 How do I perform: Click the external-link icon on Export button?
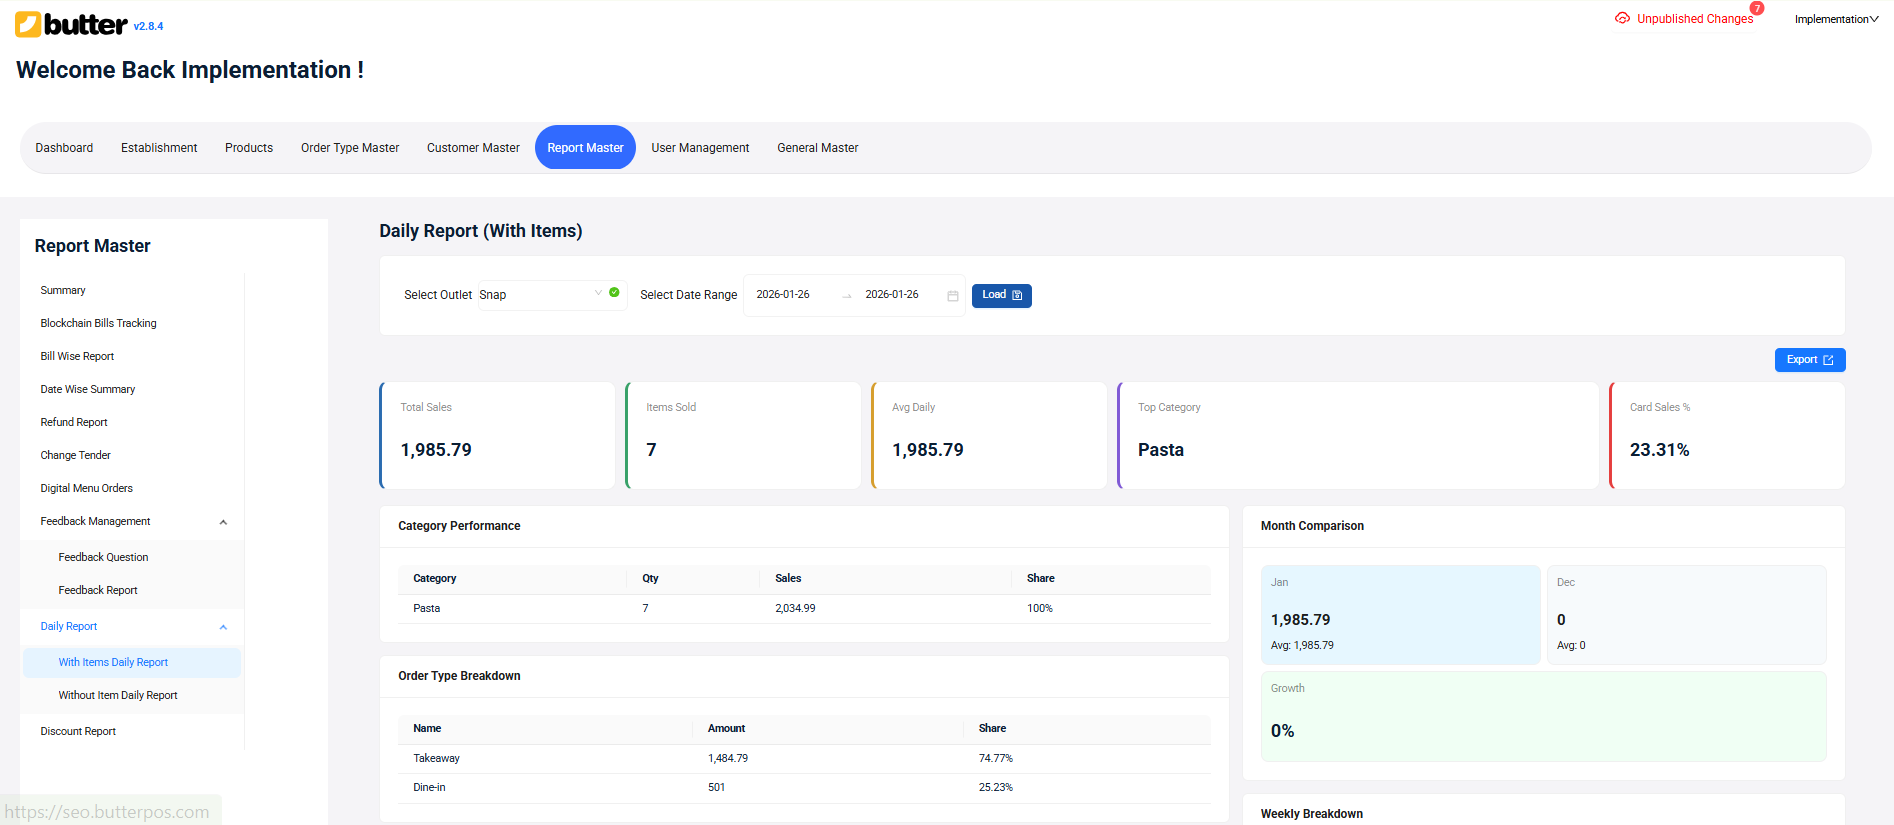pos(1828,360)
